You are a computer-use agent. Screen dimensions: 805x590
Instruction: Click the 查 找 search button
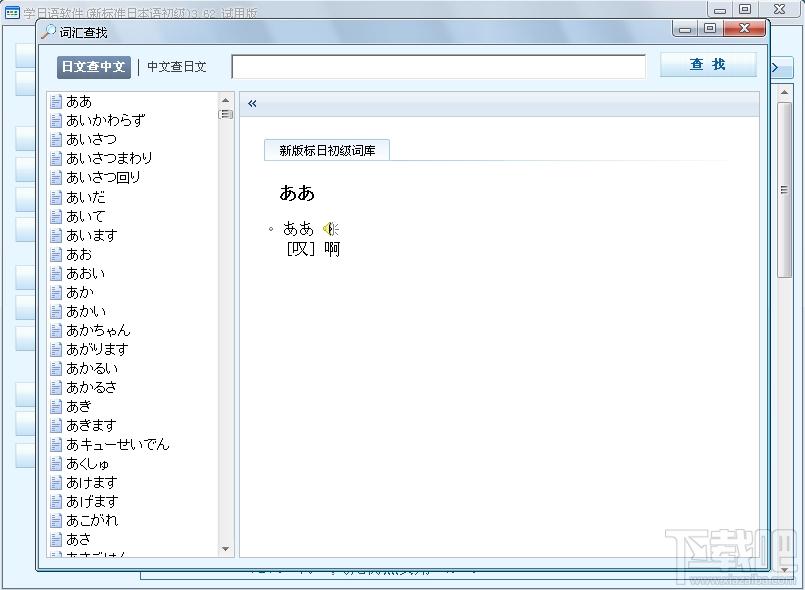pyautogui.click(x=708, y=65)
